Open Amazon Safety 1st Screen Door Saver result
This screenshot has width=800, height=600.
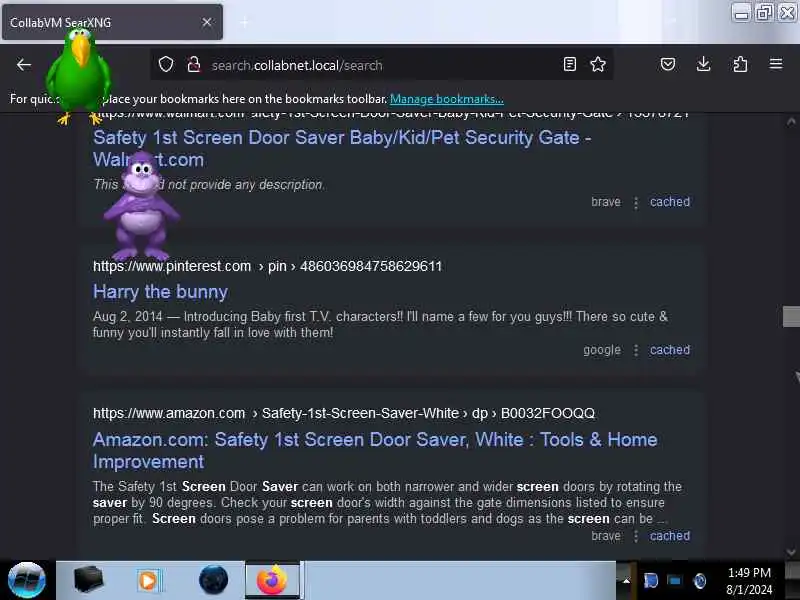pos(375,451)
